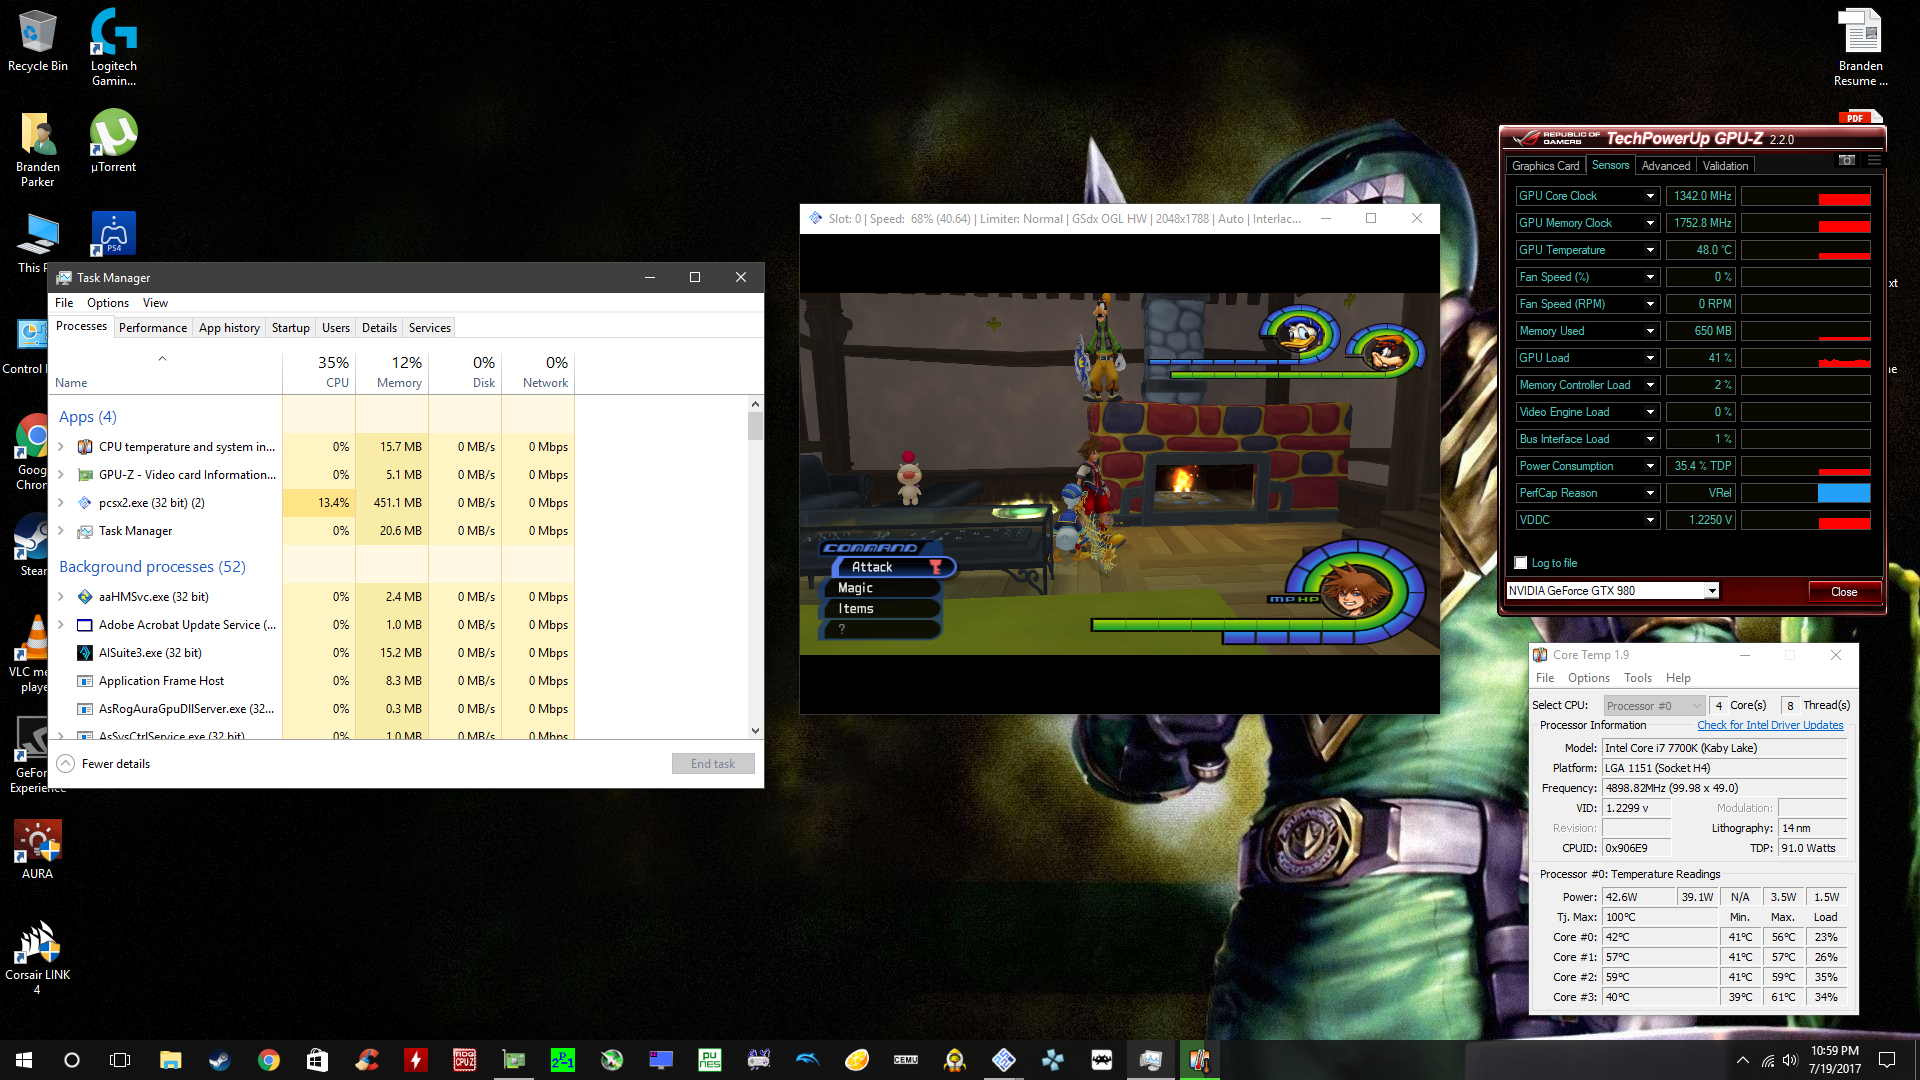Open Task Manager Options menu
This screenshot has height=1080, width=1920.
(108, 303)
